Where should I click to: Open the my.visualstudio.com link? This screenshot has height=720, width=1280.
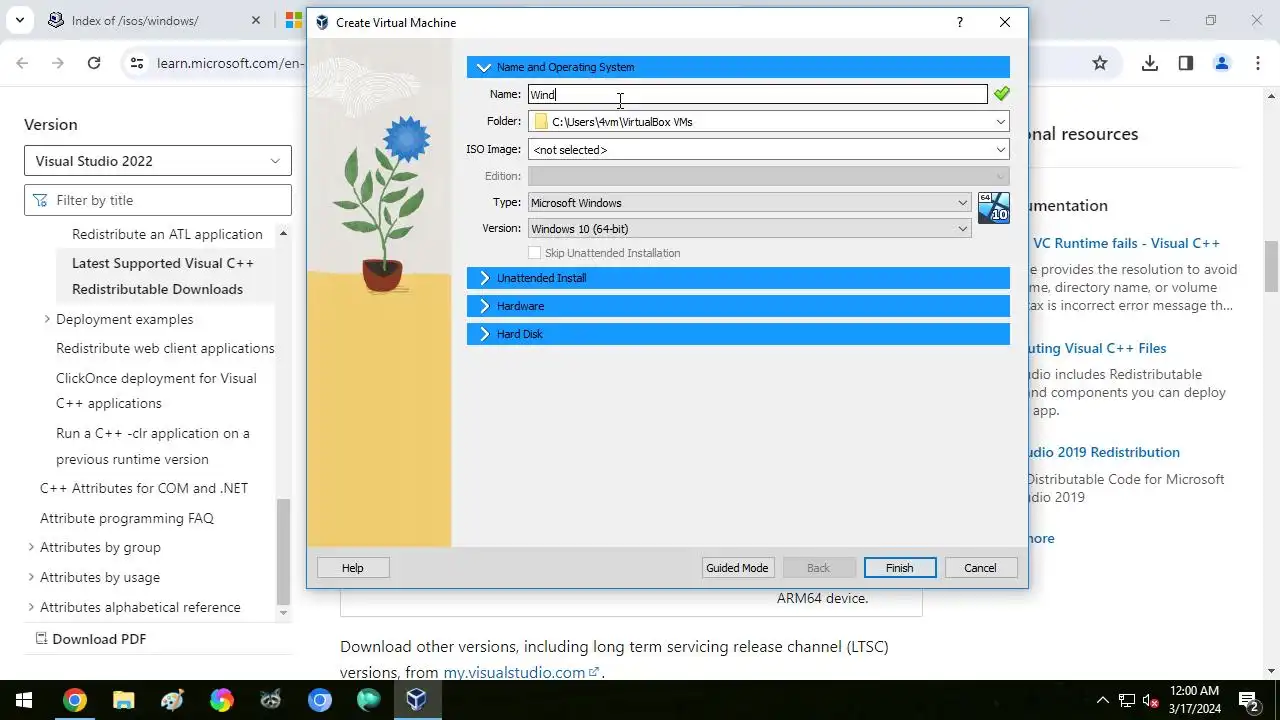click(521, 672)
